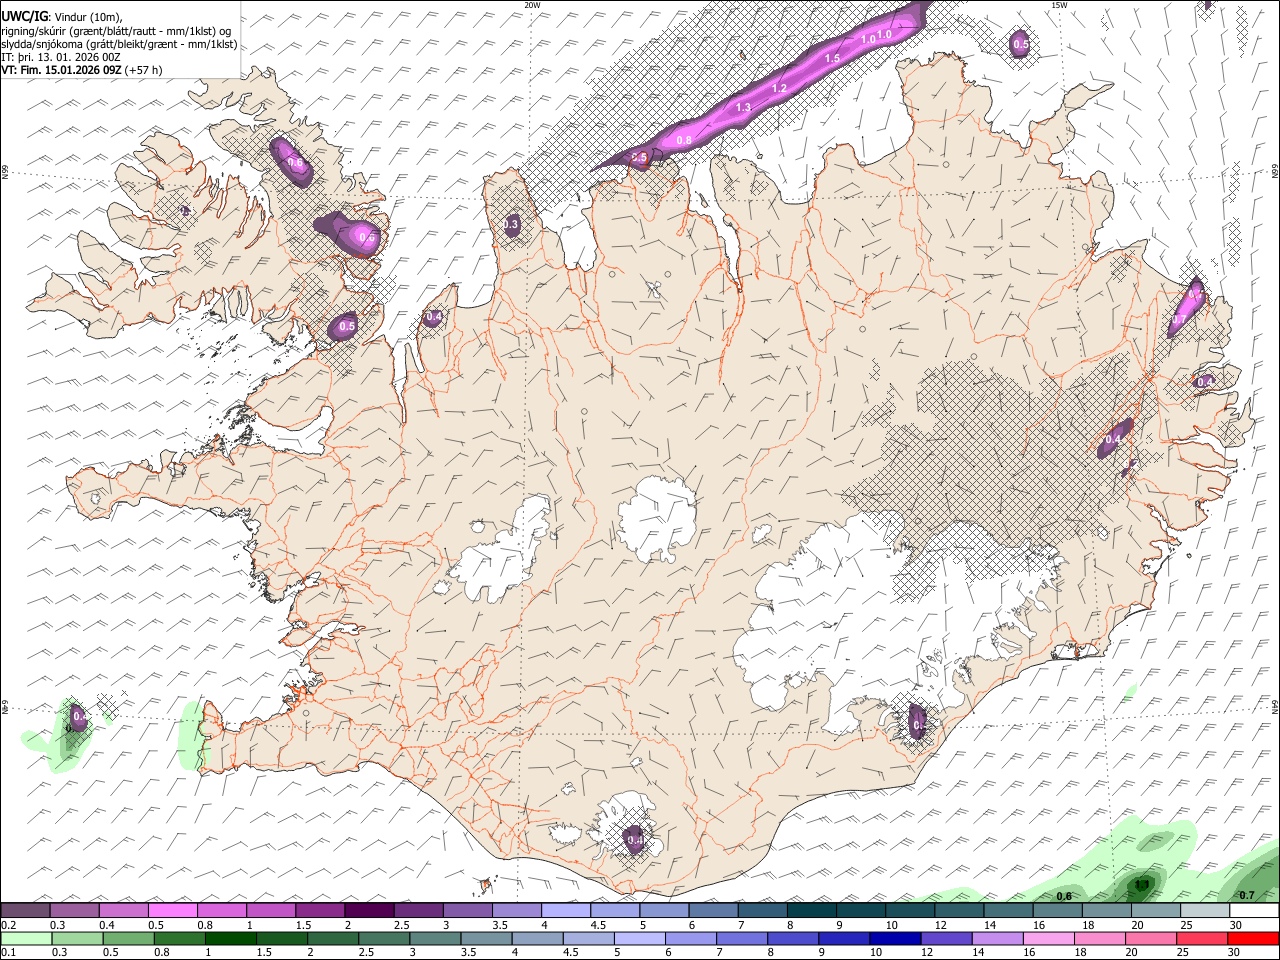Click the snow legend swatch beginning at 1.5
The height and width of the screenshot is (960, 1280).
coord(319,911)
